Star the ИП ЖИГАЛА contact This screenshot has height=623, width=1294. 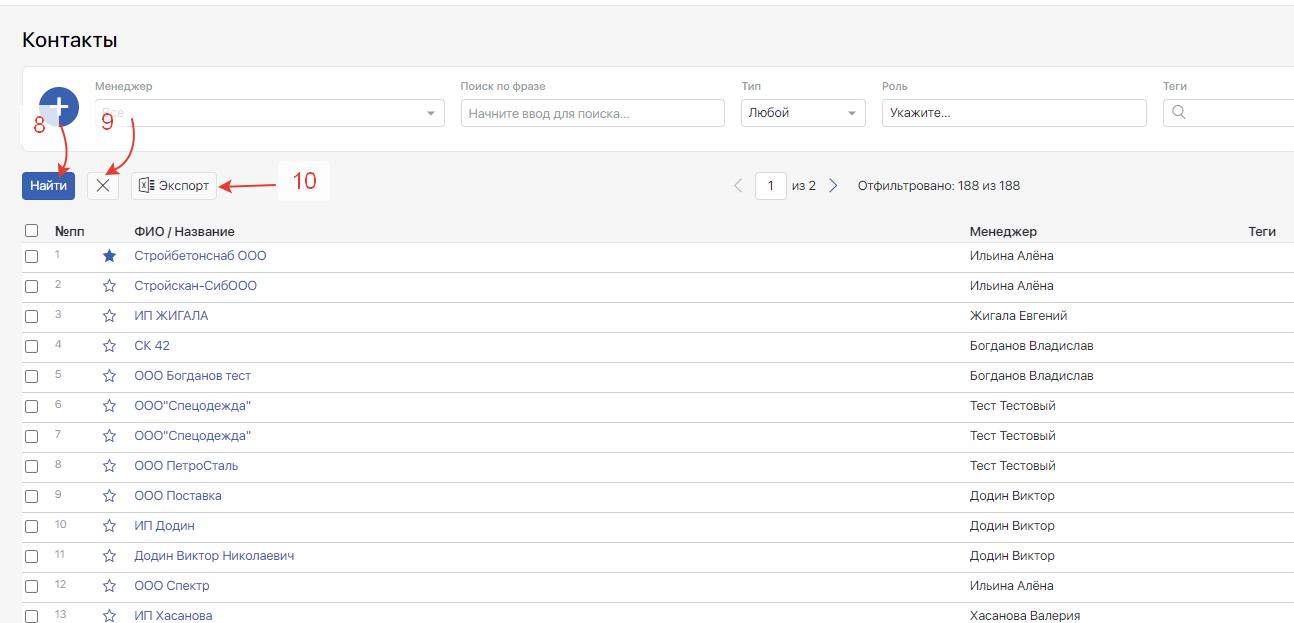[x=110, y=316]
